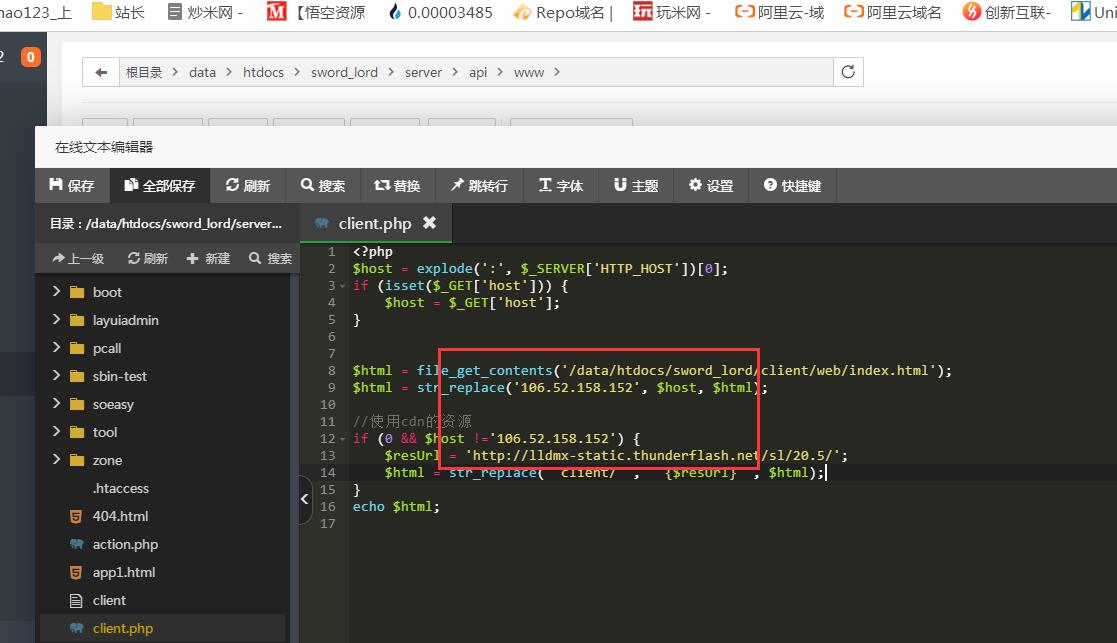Click sword_lord in the breadcrumb path

pyautogui.click(x=344, y=72)
